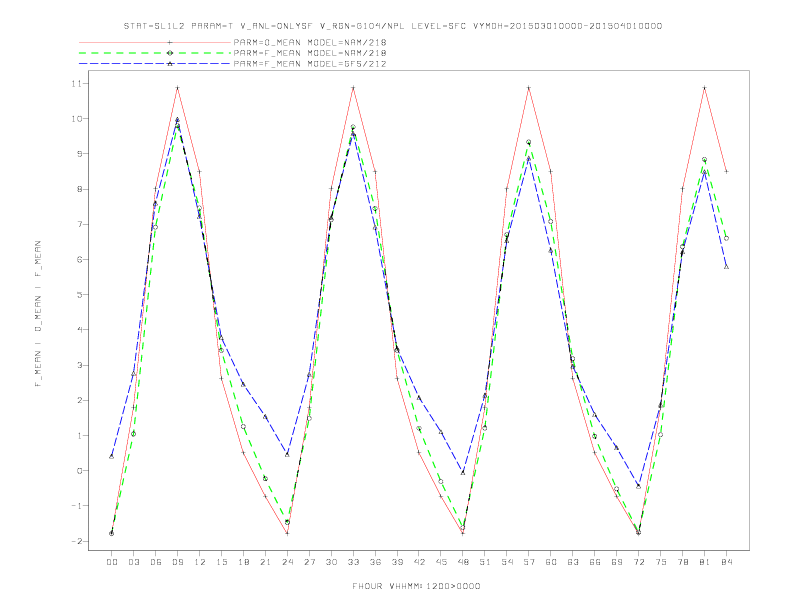Click the blue triangle data point at hour 24
Image resolution: width=792 pixels, height=612 pixels.
pyautogui.click(x=287, y=454)
